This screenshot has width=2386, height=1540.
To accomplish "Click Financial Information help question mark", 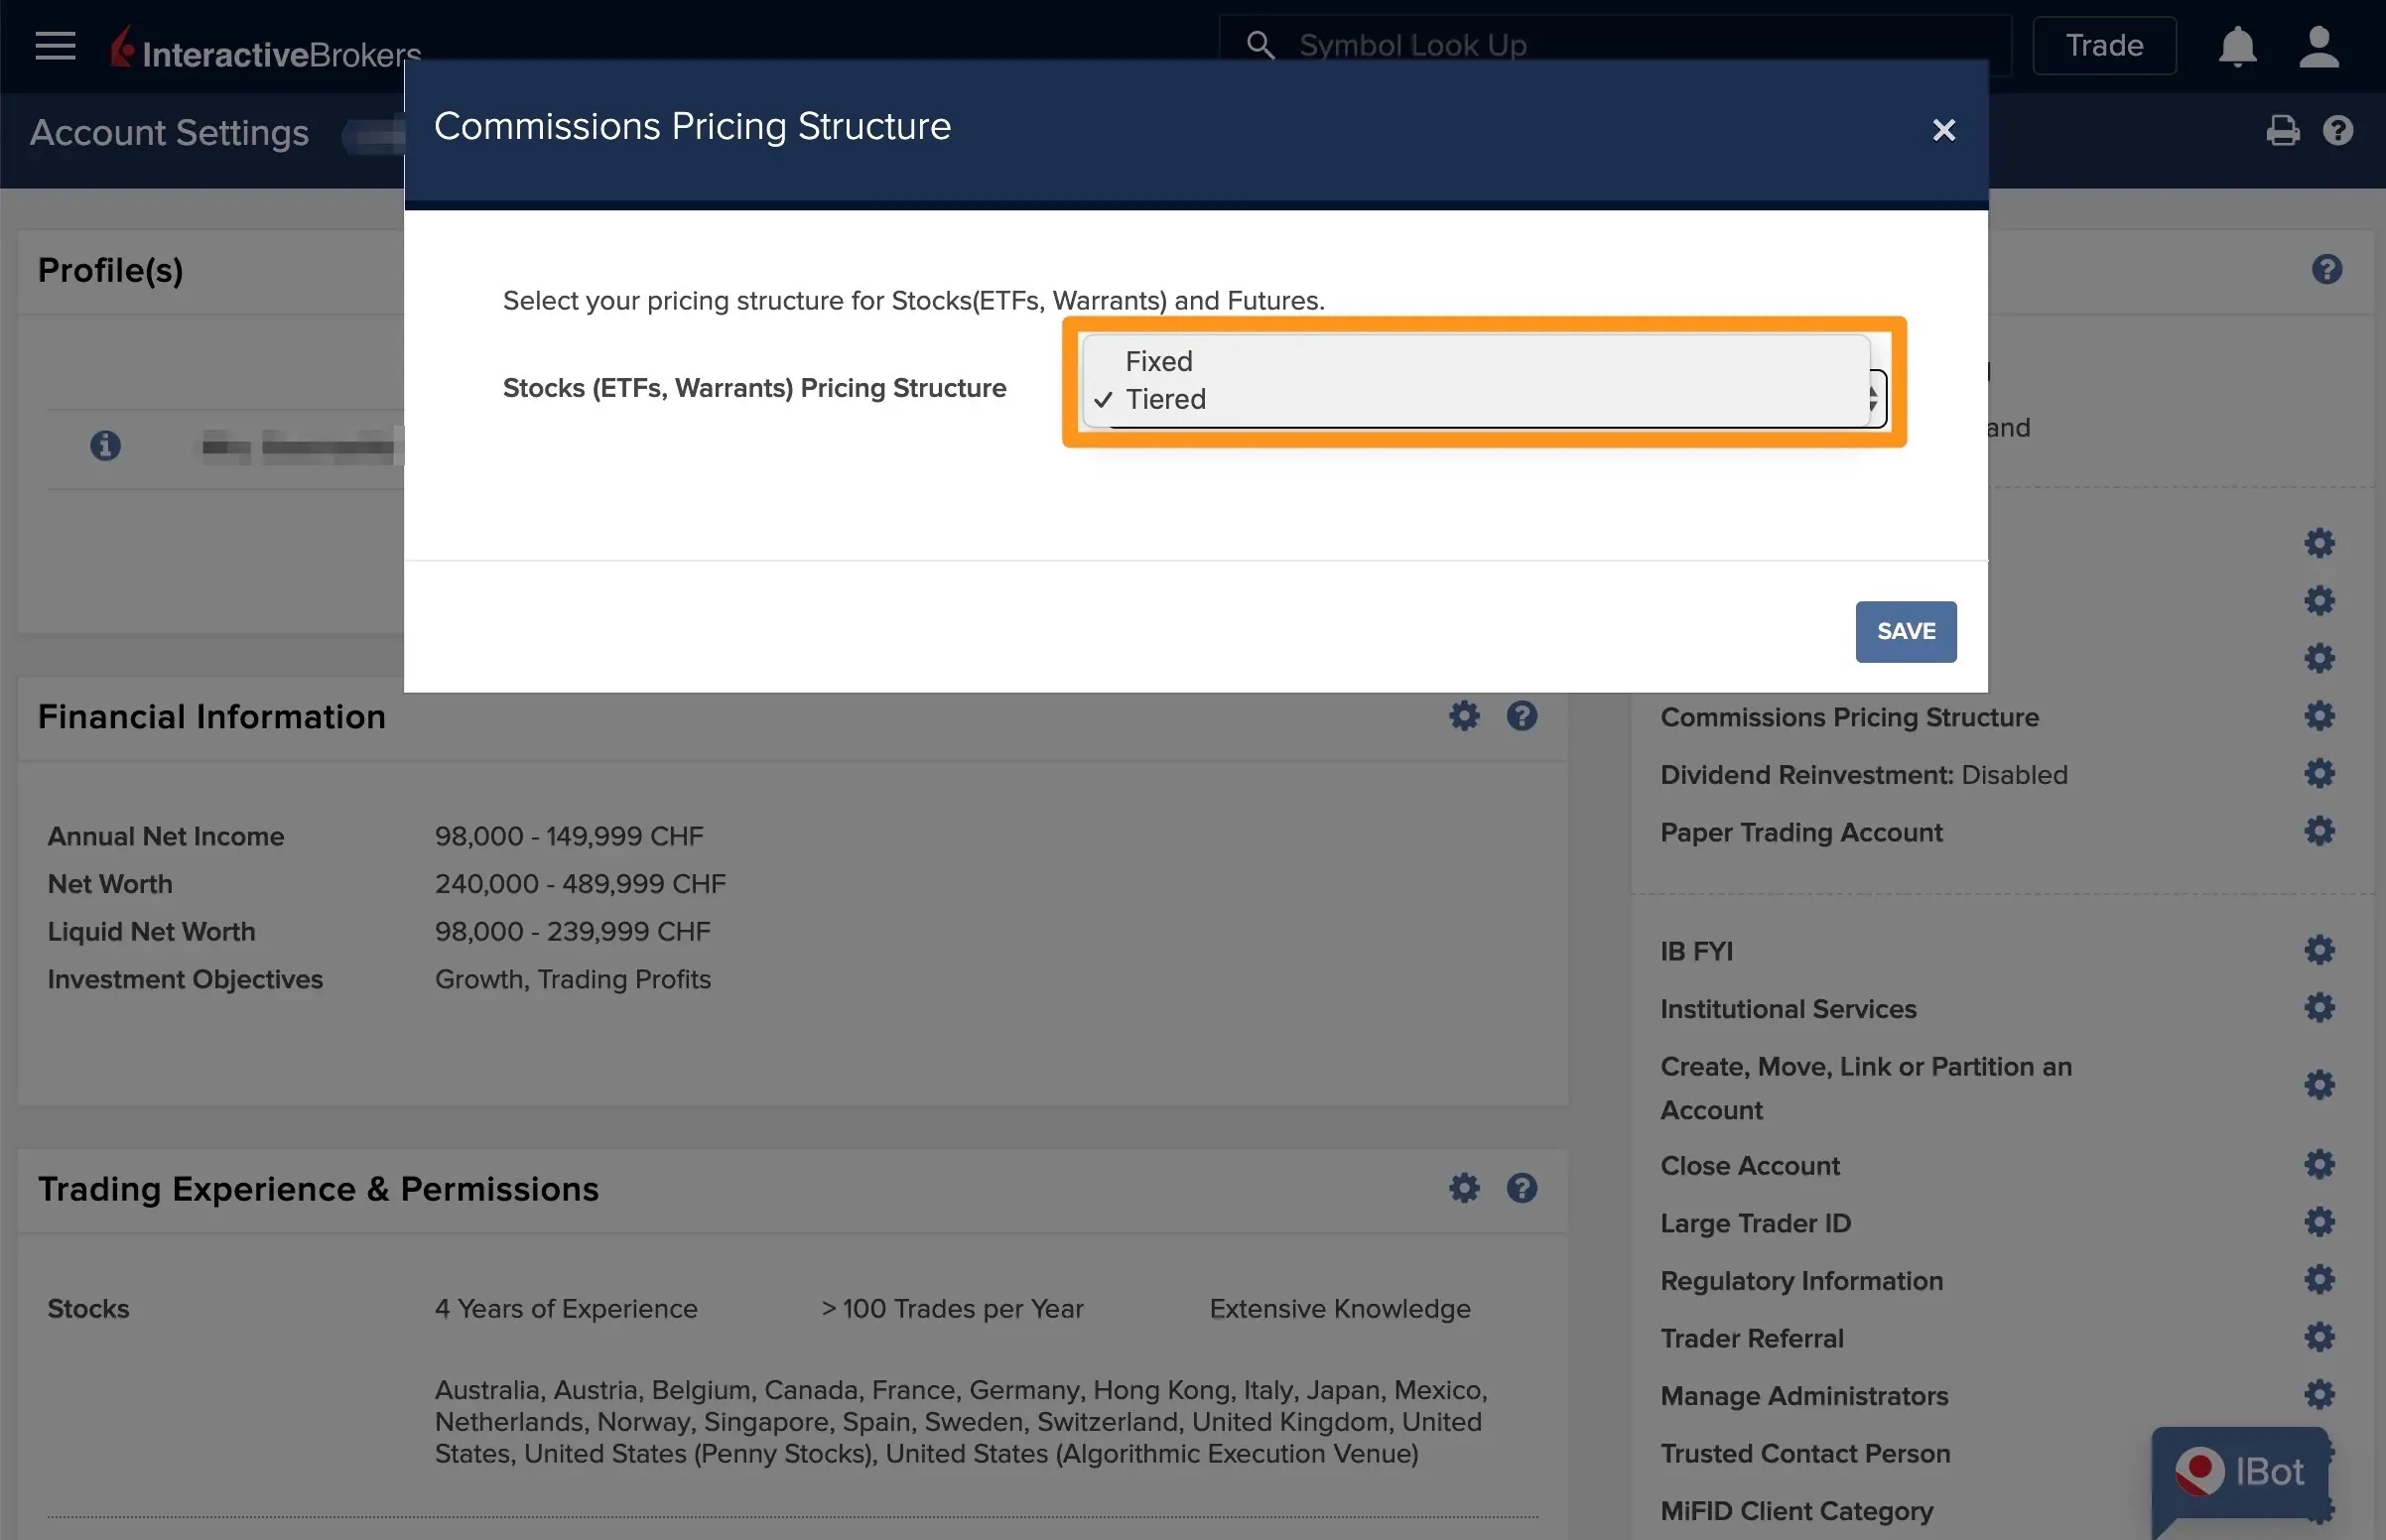I will tap(1521, 716).
